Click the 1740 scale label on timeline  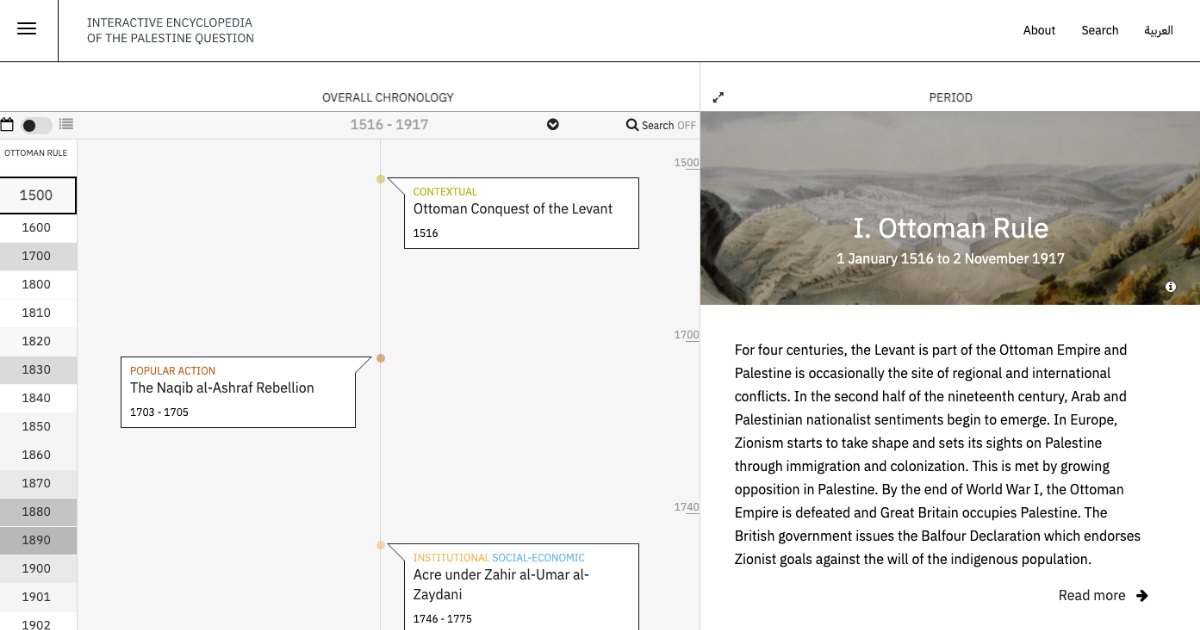(x=686, y=507)
